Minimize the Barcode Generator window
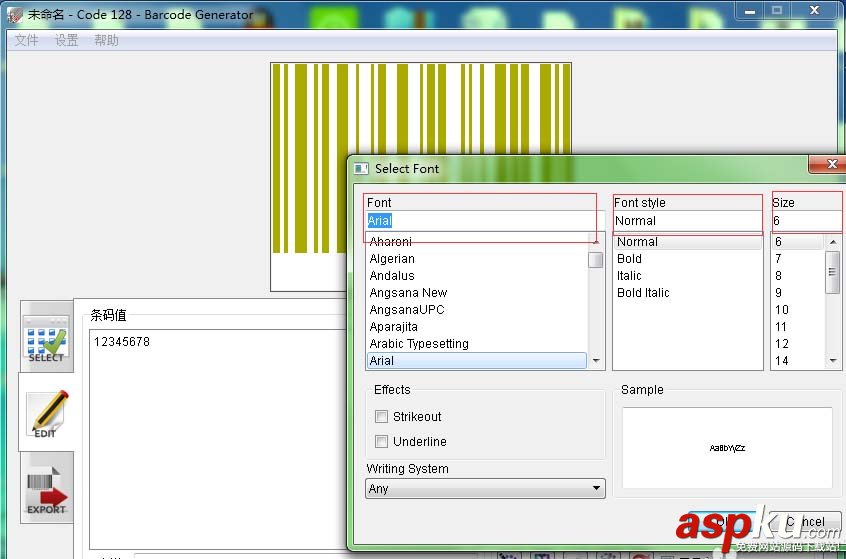 (750, 11)
